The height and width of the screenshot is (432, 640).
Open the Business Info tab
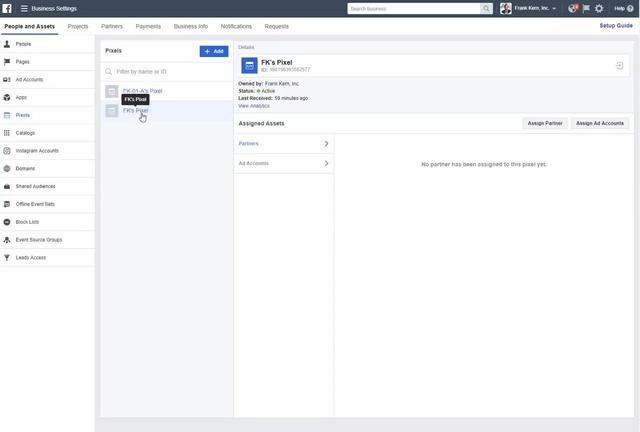(x=191, y=27)
